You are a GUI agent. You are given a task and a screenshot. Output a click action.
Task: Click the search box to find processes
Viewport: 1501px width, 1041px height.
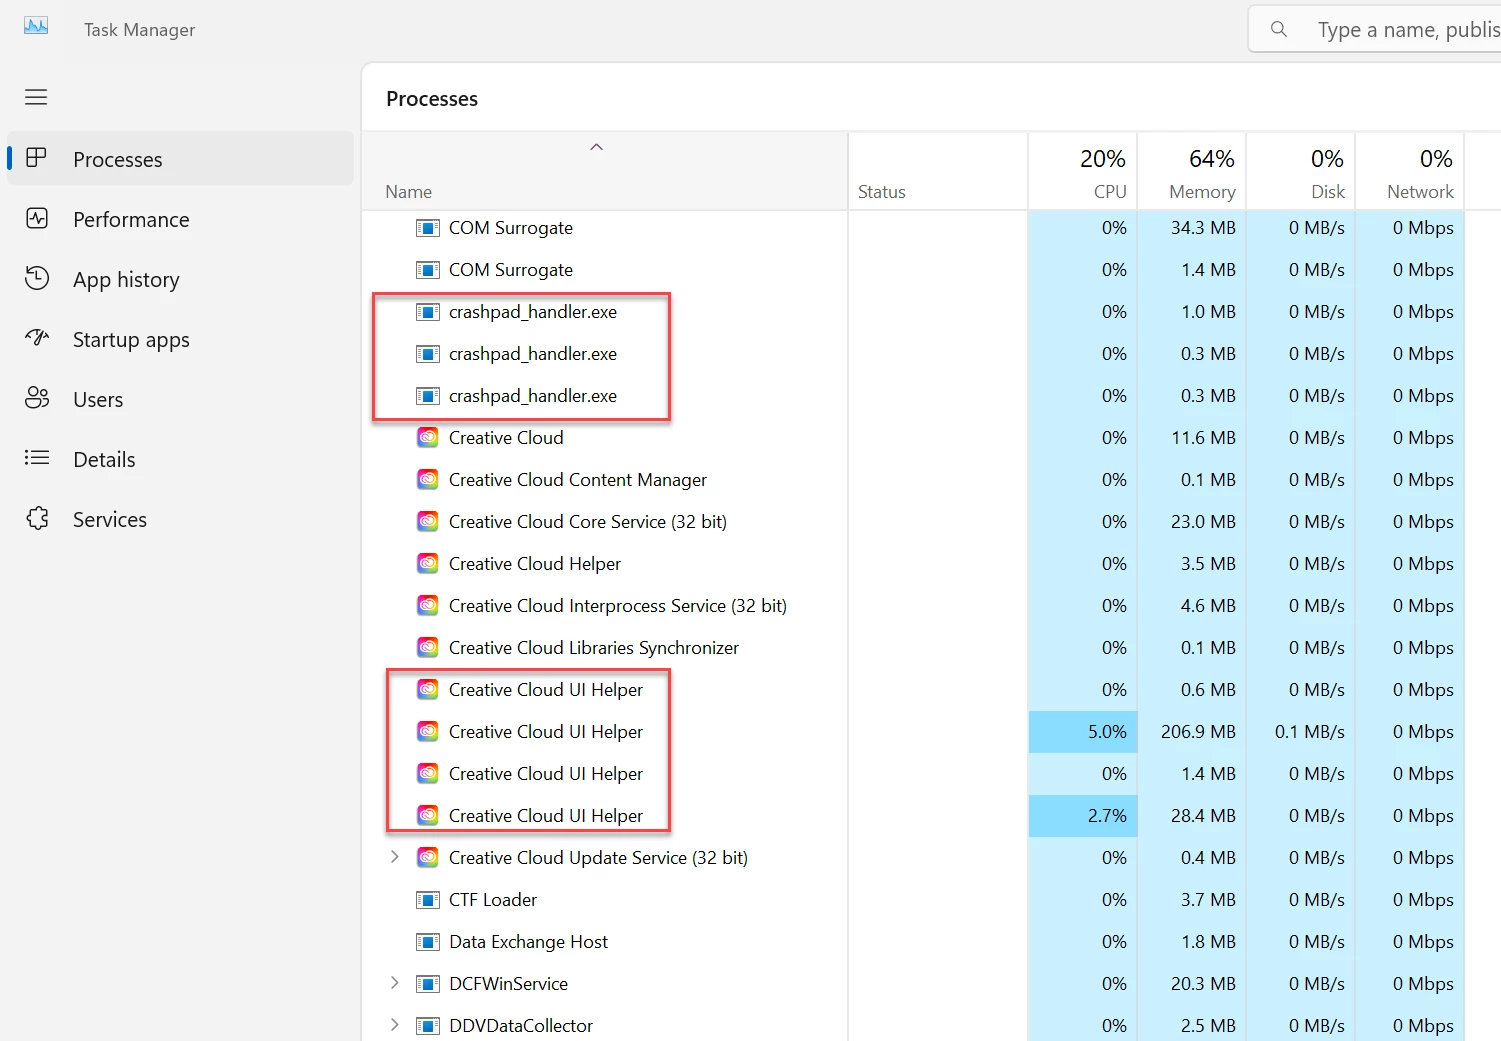click(x=1376, y=29)
